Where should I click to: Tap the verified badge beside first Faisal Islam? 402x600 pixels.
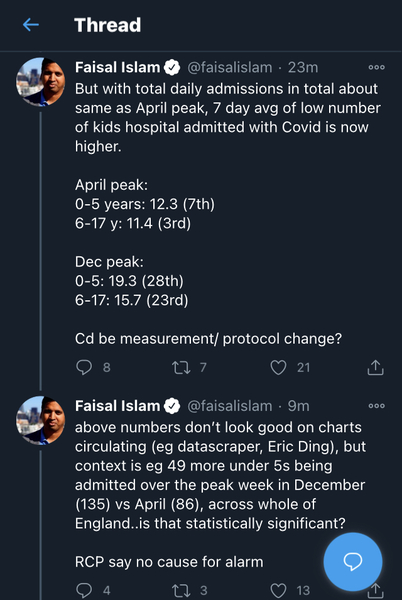172,67
